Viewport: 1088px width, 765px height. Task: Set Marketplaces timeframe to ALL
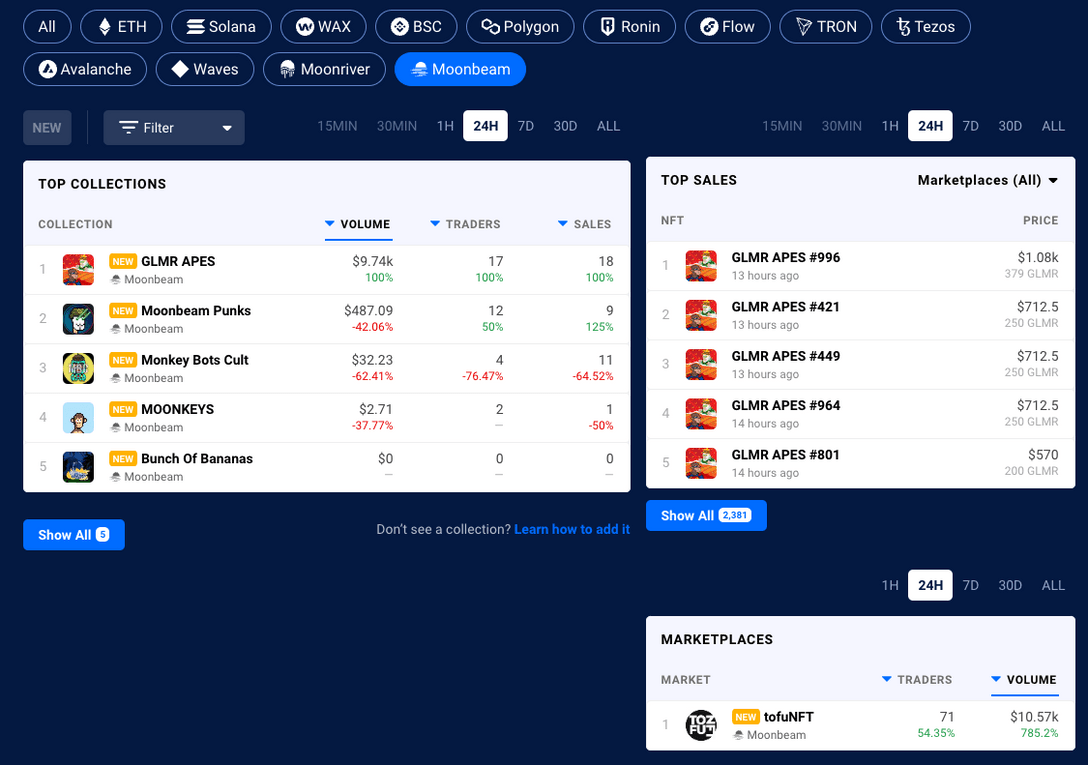click(1053, 585)
